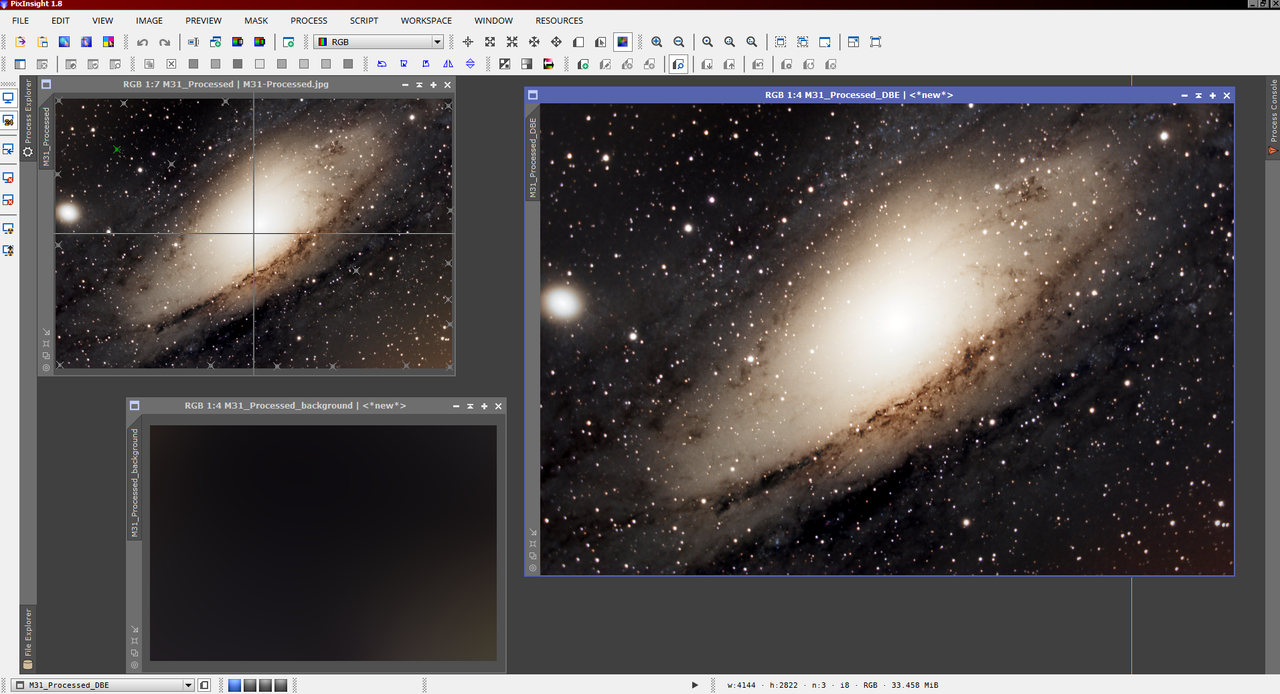Open the Process Console side tab
The image size is (1280, 694).
tap(1273, 118)
